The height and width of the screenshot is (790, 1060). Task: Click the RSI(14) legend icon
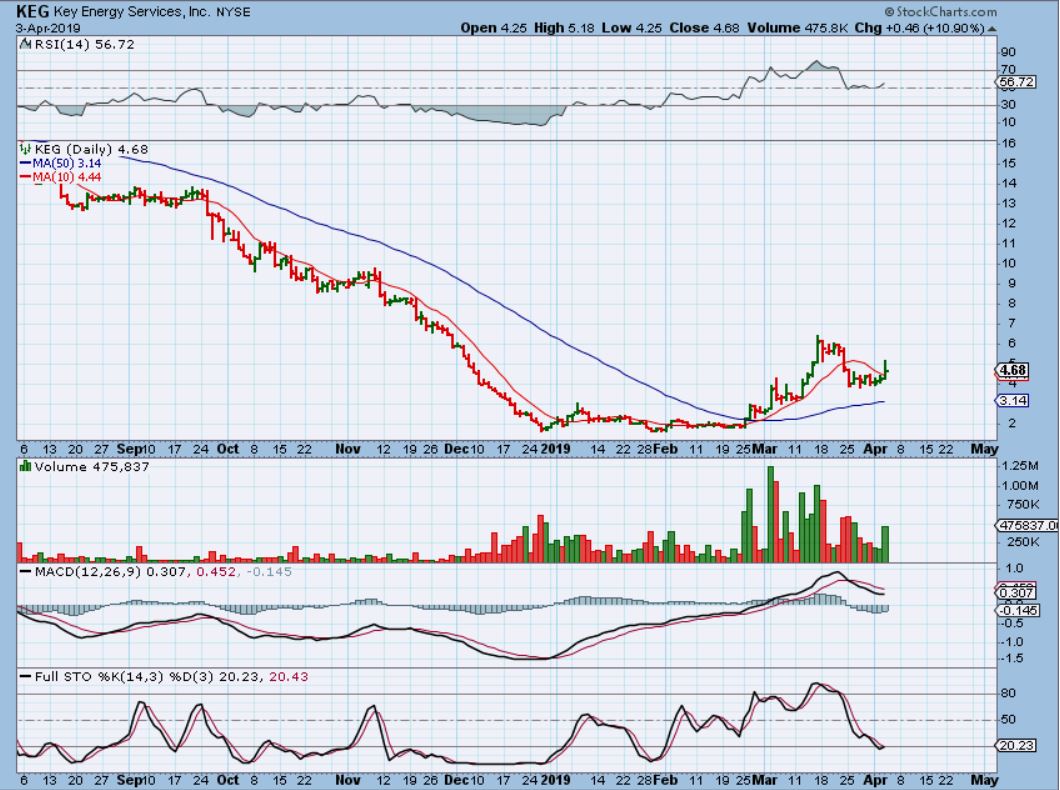pyautogui.click(x=25, y=45)
